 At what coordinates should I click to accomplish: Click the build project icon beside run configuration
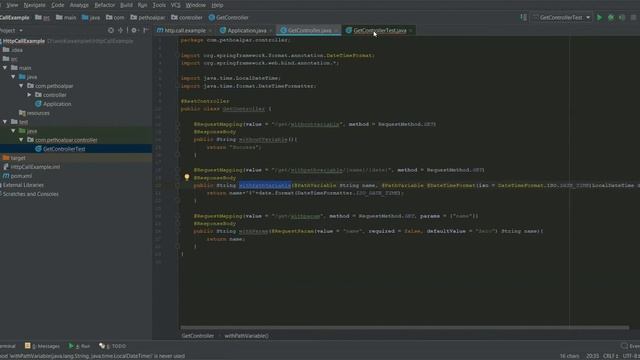coord(524,18)
